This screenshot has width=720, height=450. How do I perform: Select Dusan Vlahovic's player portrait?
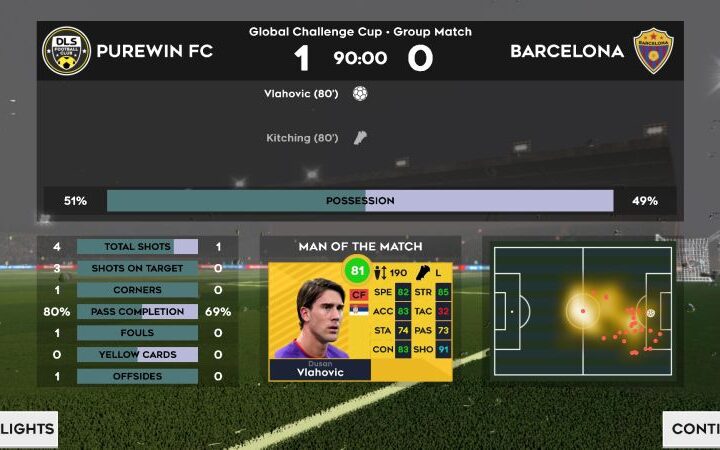[x=318, y=318]
